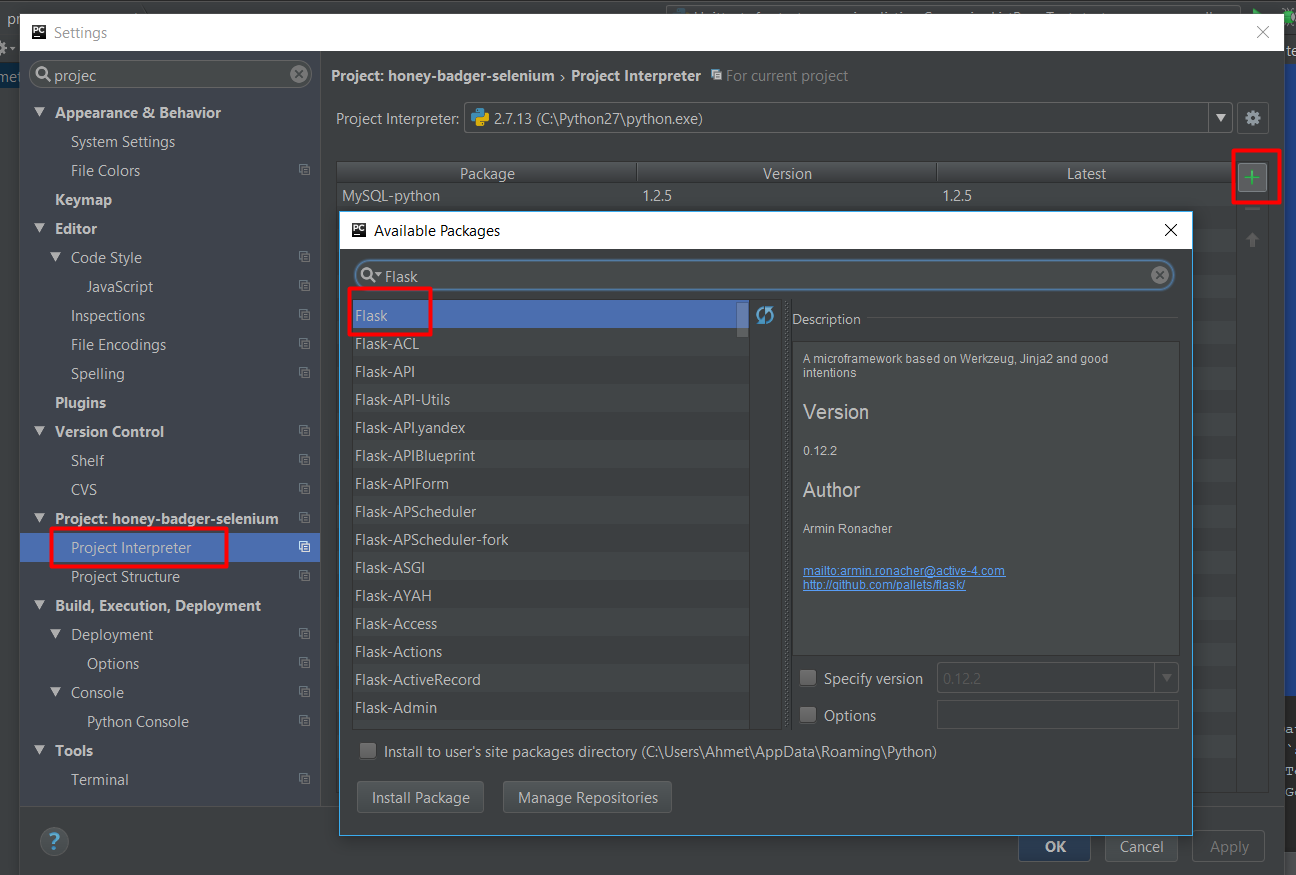1296x875 pixels.
Task: Click the Cancel button in Settings
Action: [1141, 846]
